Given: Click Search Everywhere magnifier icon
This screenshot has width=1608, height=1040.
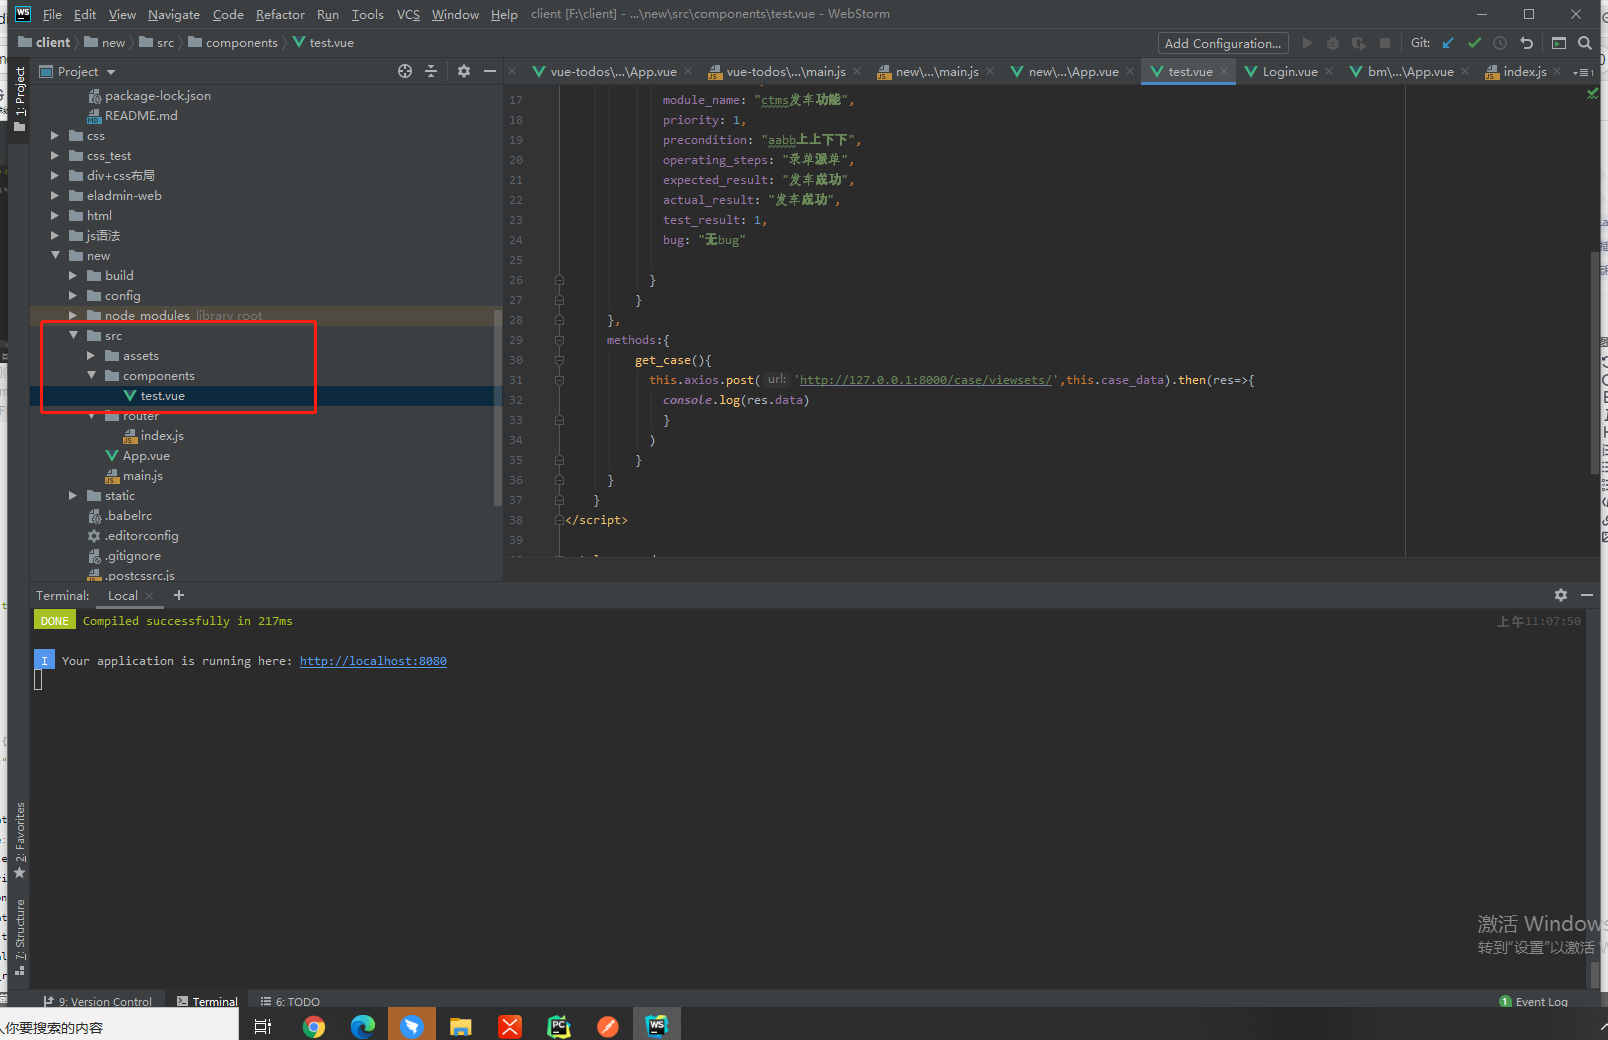Looking at the screenshot, I should pyautogui.click(x=1585, y=43).
